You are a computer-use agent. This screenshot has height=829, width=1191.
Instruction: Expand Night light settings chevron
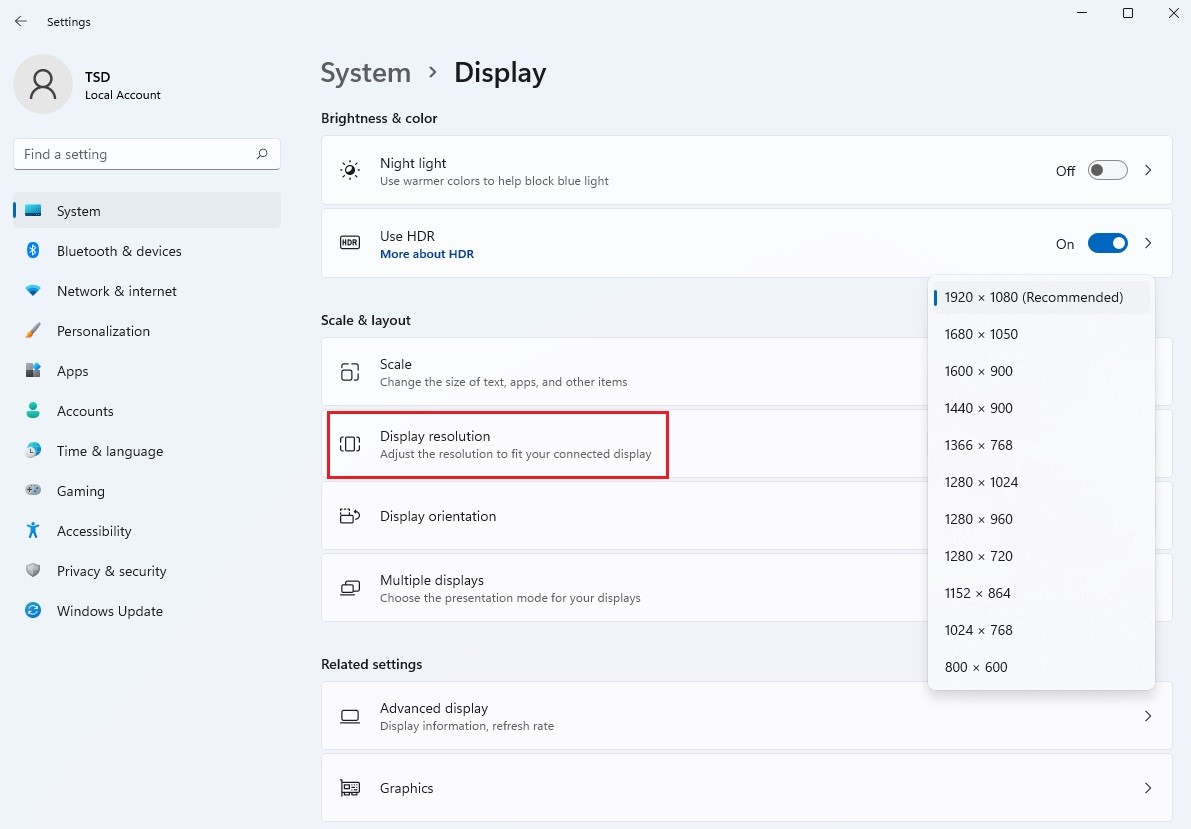tap(1148, 171)
